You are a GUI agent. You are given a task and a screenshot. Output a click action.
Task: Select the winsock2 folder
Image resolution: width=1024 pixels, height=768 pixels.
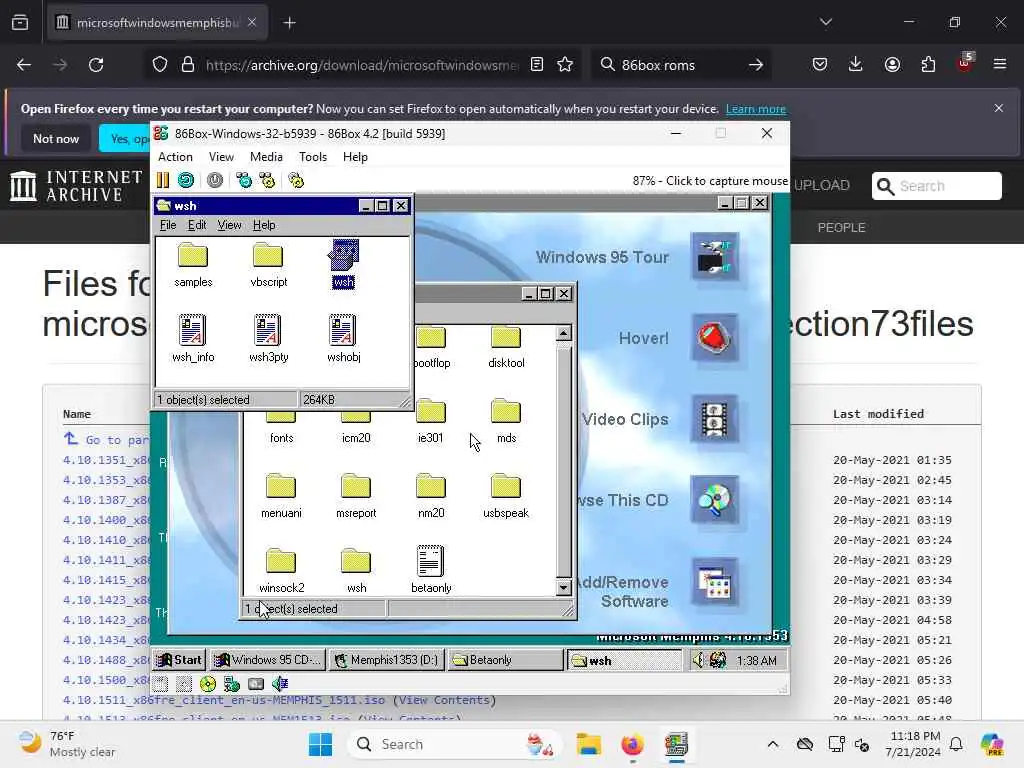tap(281, 571)
